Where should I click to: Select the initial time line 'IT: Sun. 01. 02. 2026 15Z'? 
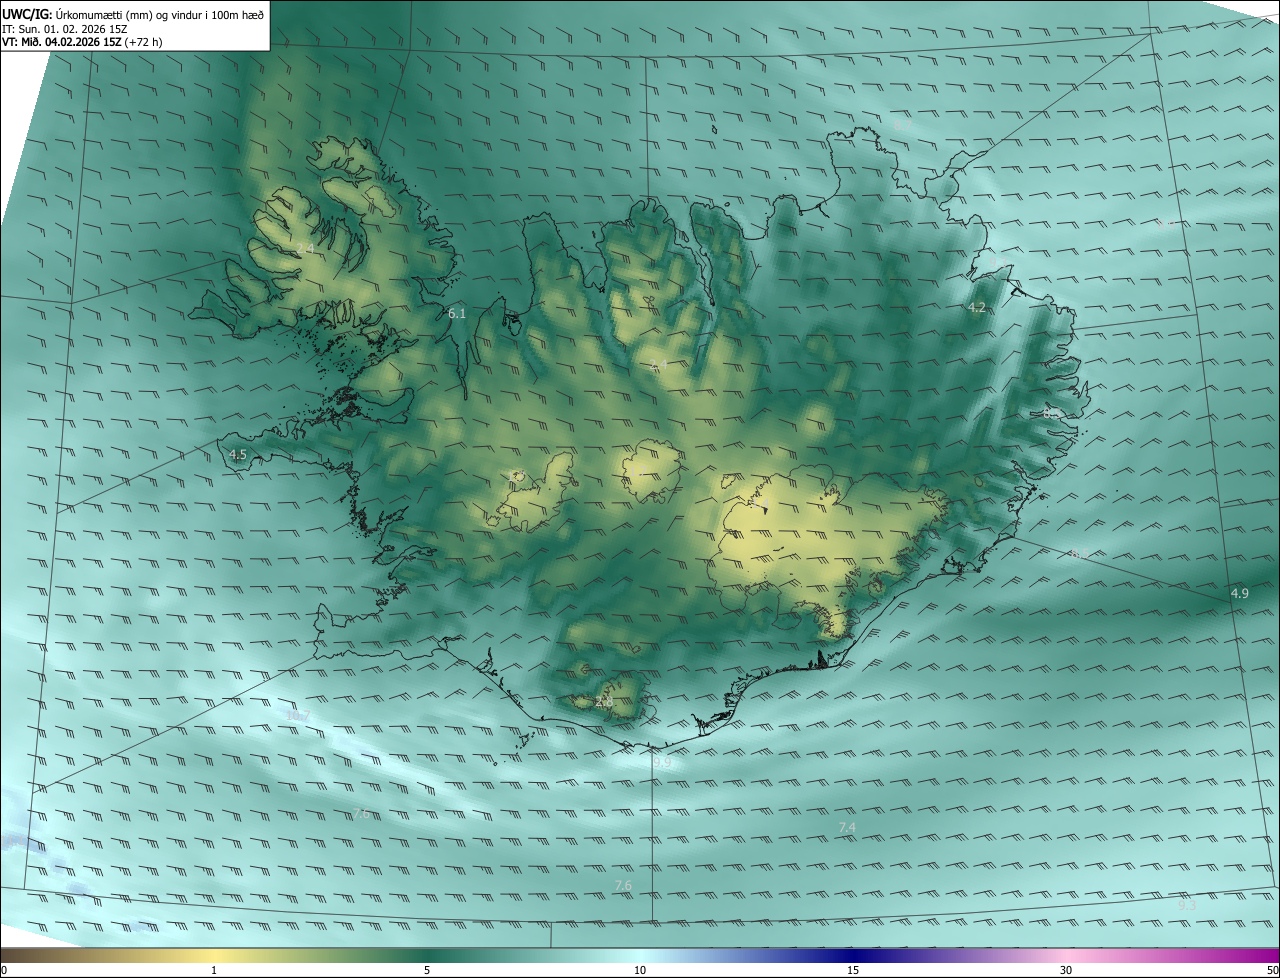[65, 29]
